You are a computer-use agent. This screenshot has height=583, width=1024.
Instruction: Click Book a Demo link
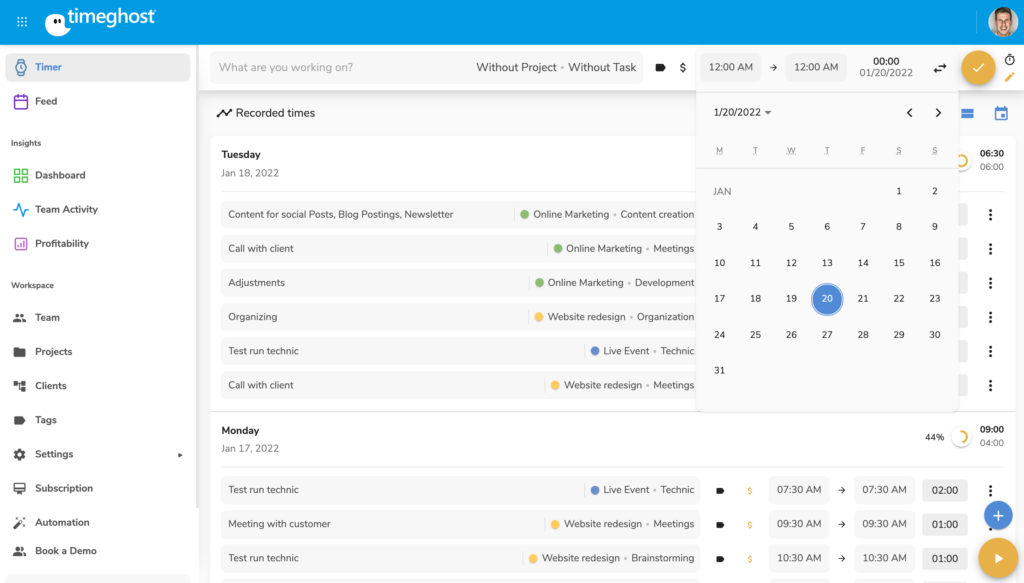point(66,551)
